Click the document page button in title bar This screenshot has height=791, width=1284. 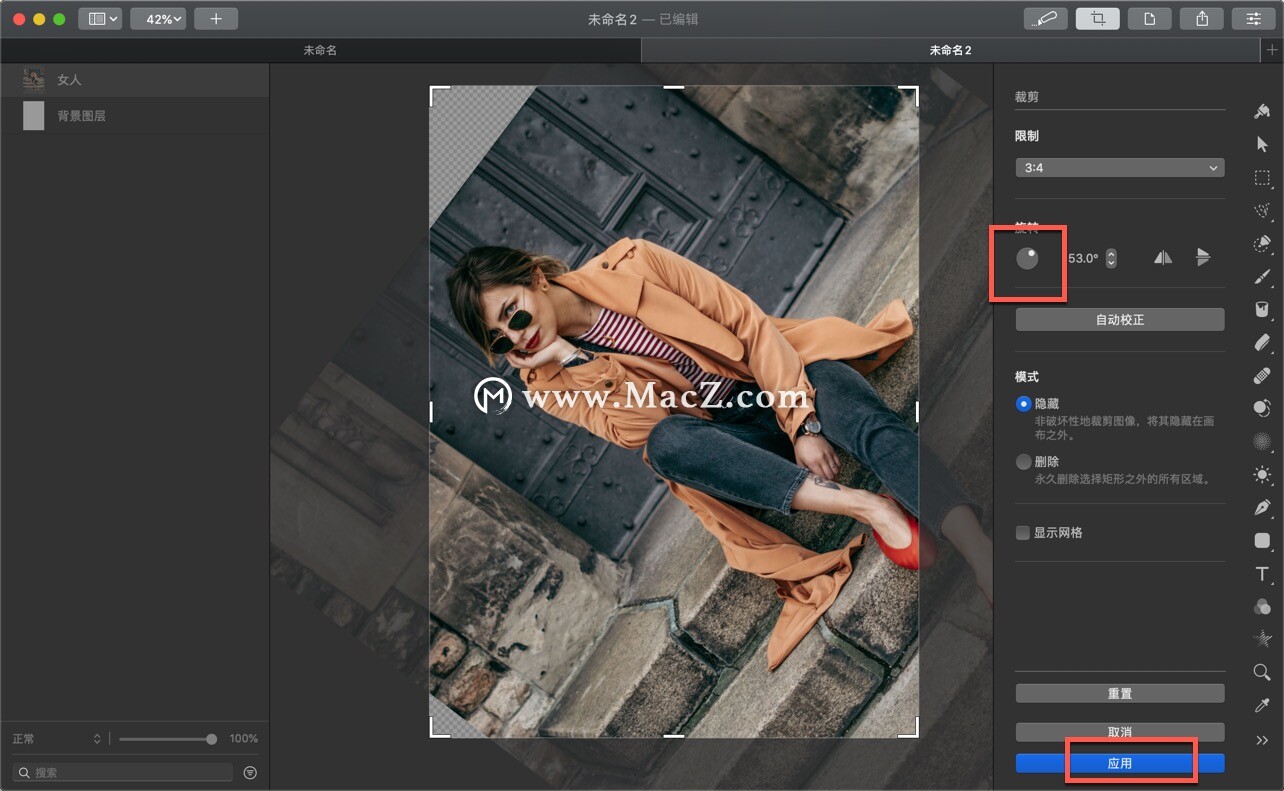point(1150,19)
